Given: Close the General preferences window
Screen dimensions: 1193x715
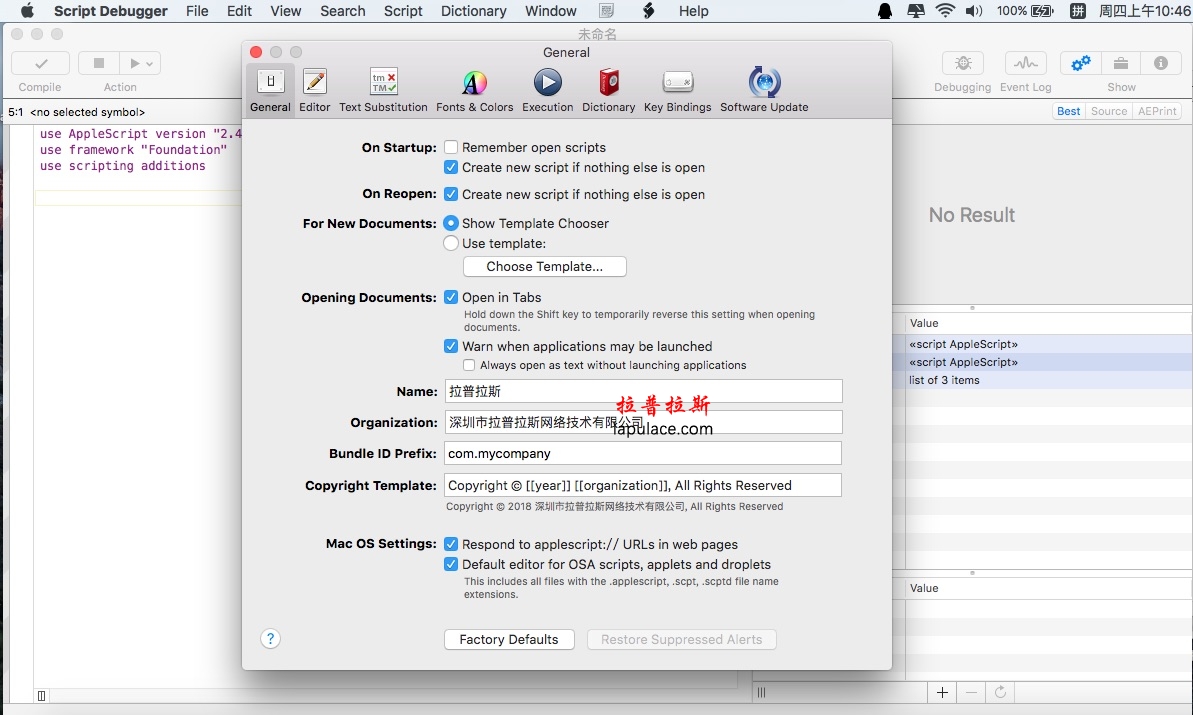Looking at the screenshot, I should coord(256,52).
